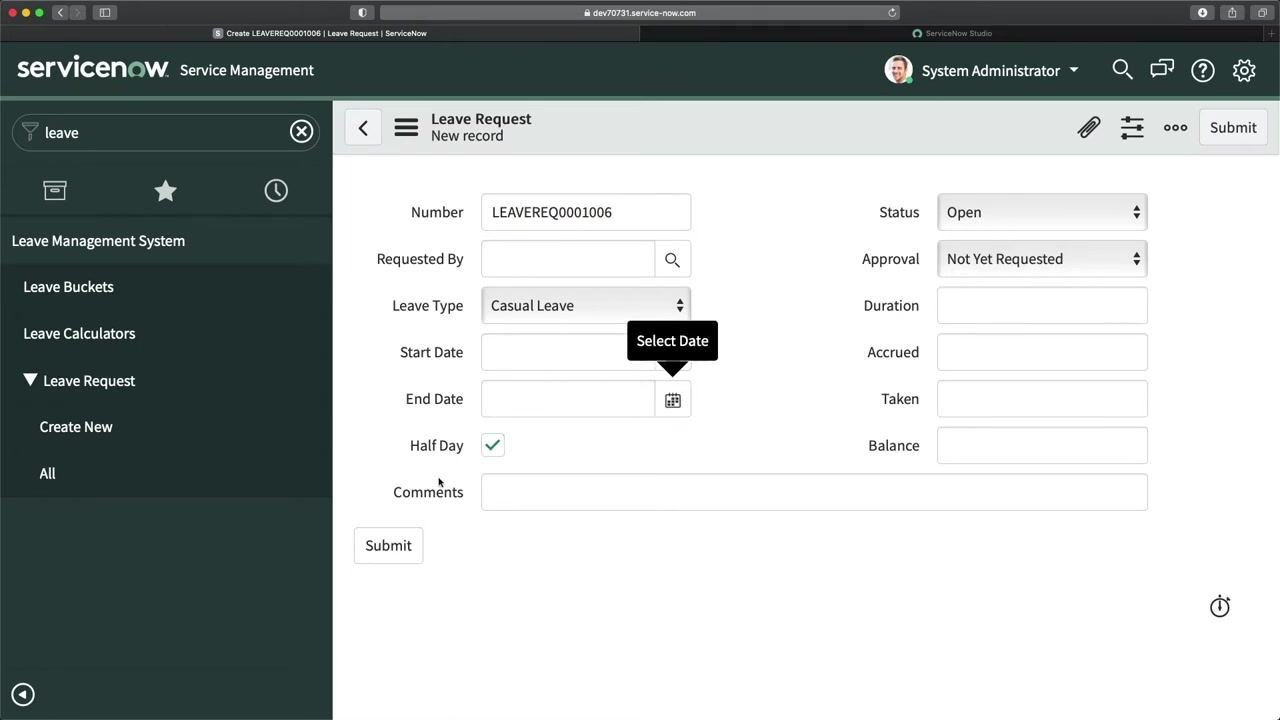Clear the navigator filter text
This screenshot has height=720, width=1280.
coord(301,131)
